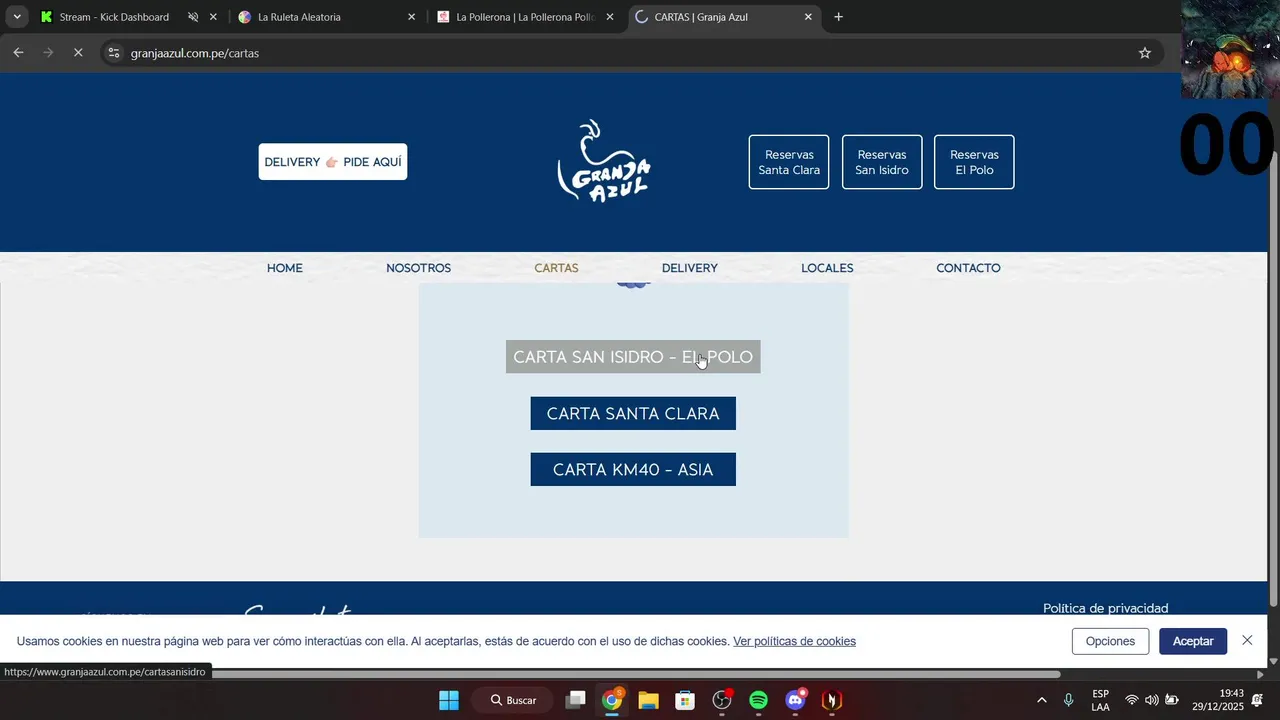Open the DELIVERY menu item
The width and height of the screenshot is (1280, 720).
coord(690,268)
